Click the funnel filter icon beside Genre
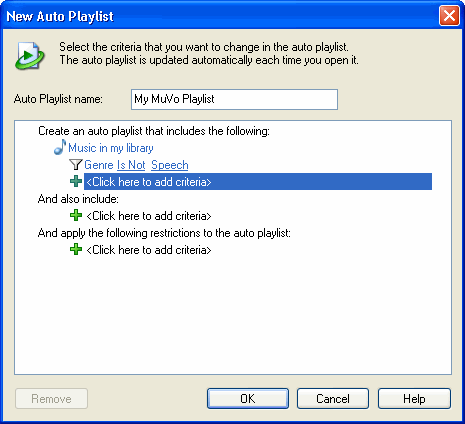The height and width of the screenshot is (424, 465). (76, 164)
